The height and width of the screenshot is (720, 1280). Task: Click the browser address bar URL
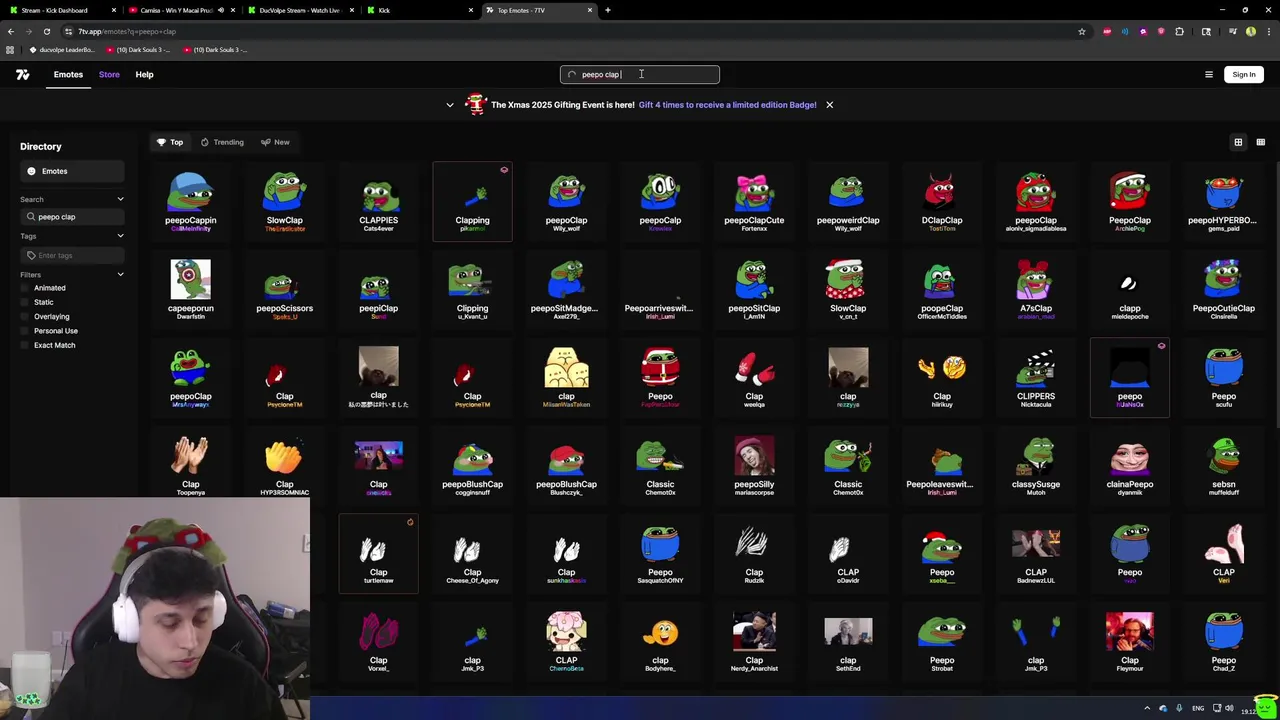tap(128, 31)
